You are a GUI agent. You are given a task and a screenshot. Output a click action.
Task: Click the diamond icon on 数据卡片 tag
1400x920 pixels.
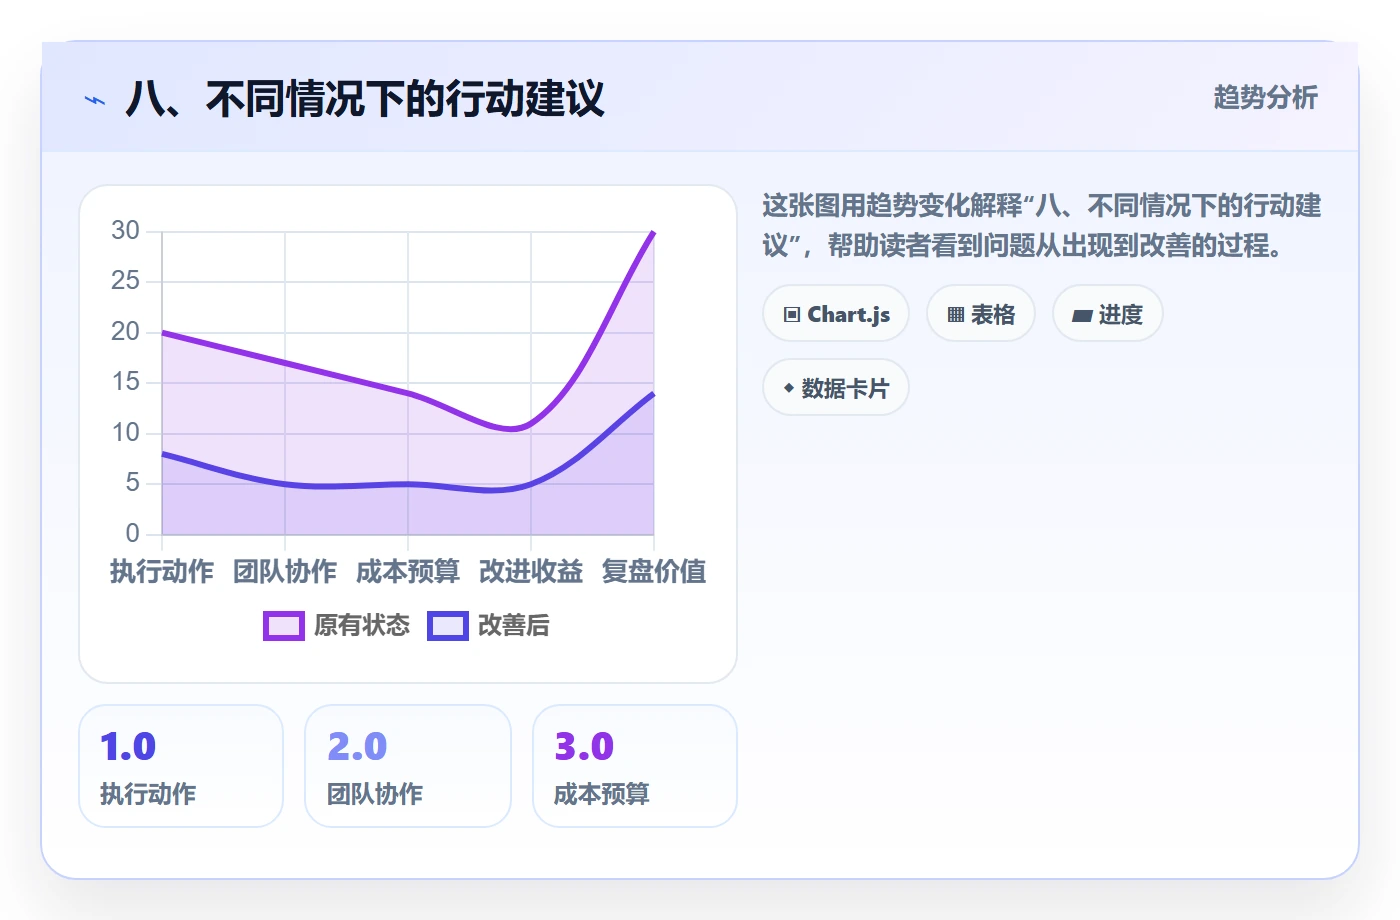click(x=789, y=388)
